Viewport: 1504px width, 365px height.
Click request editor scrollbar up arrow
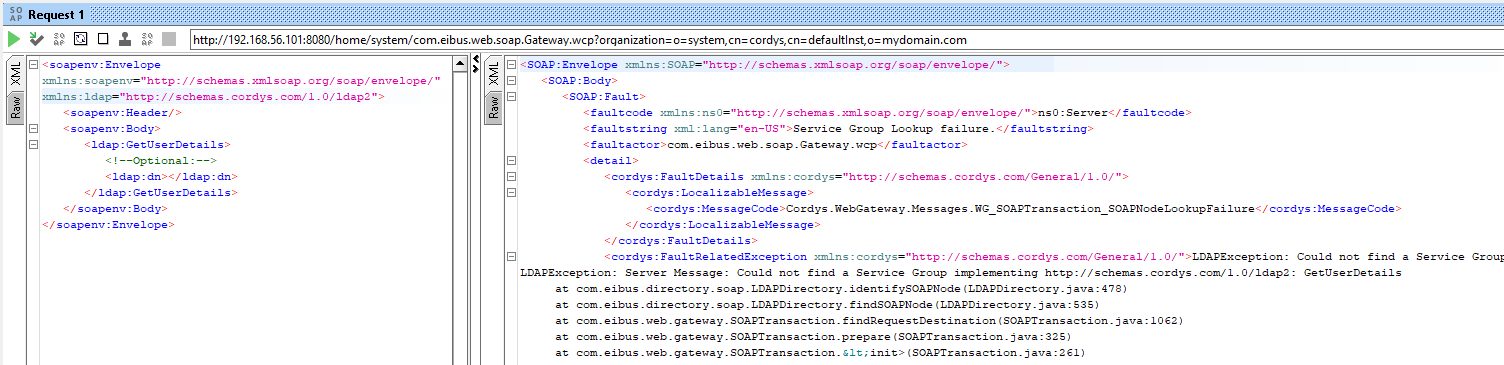tap(460, 65)
